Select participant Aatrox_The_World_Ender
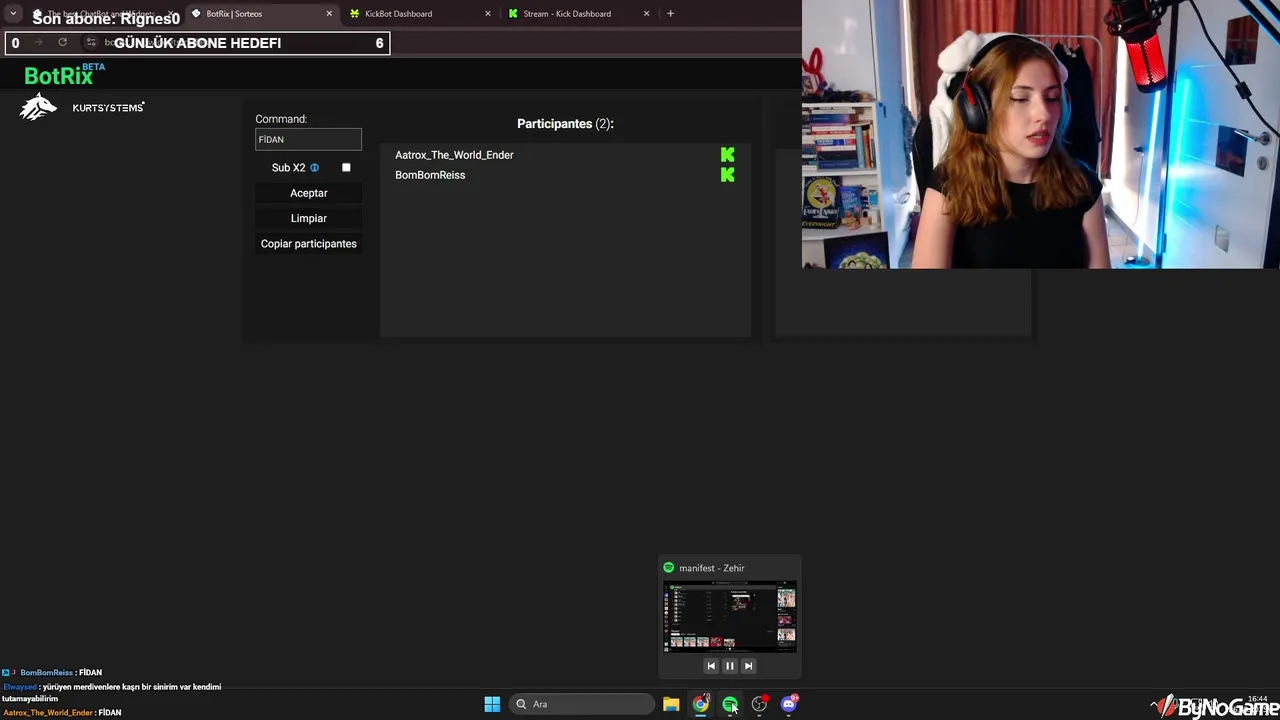 [454, 155]
